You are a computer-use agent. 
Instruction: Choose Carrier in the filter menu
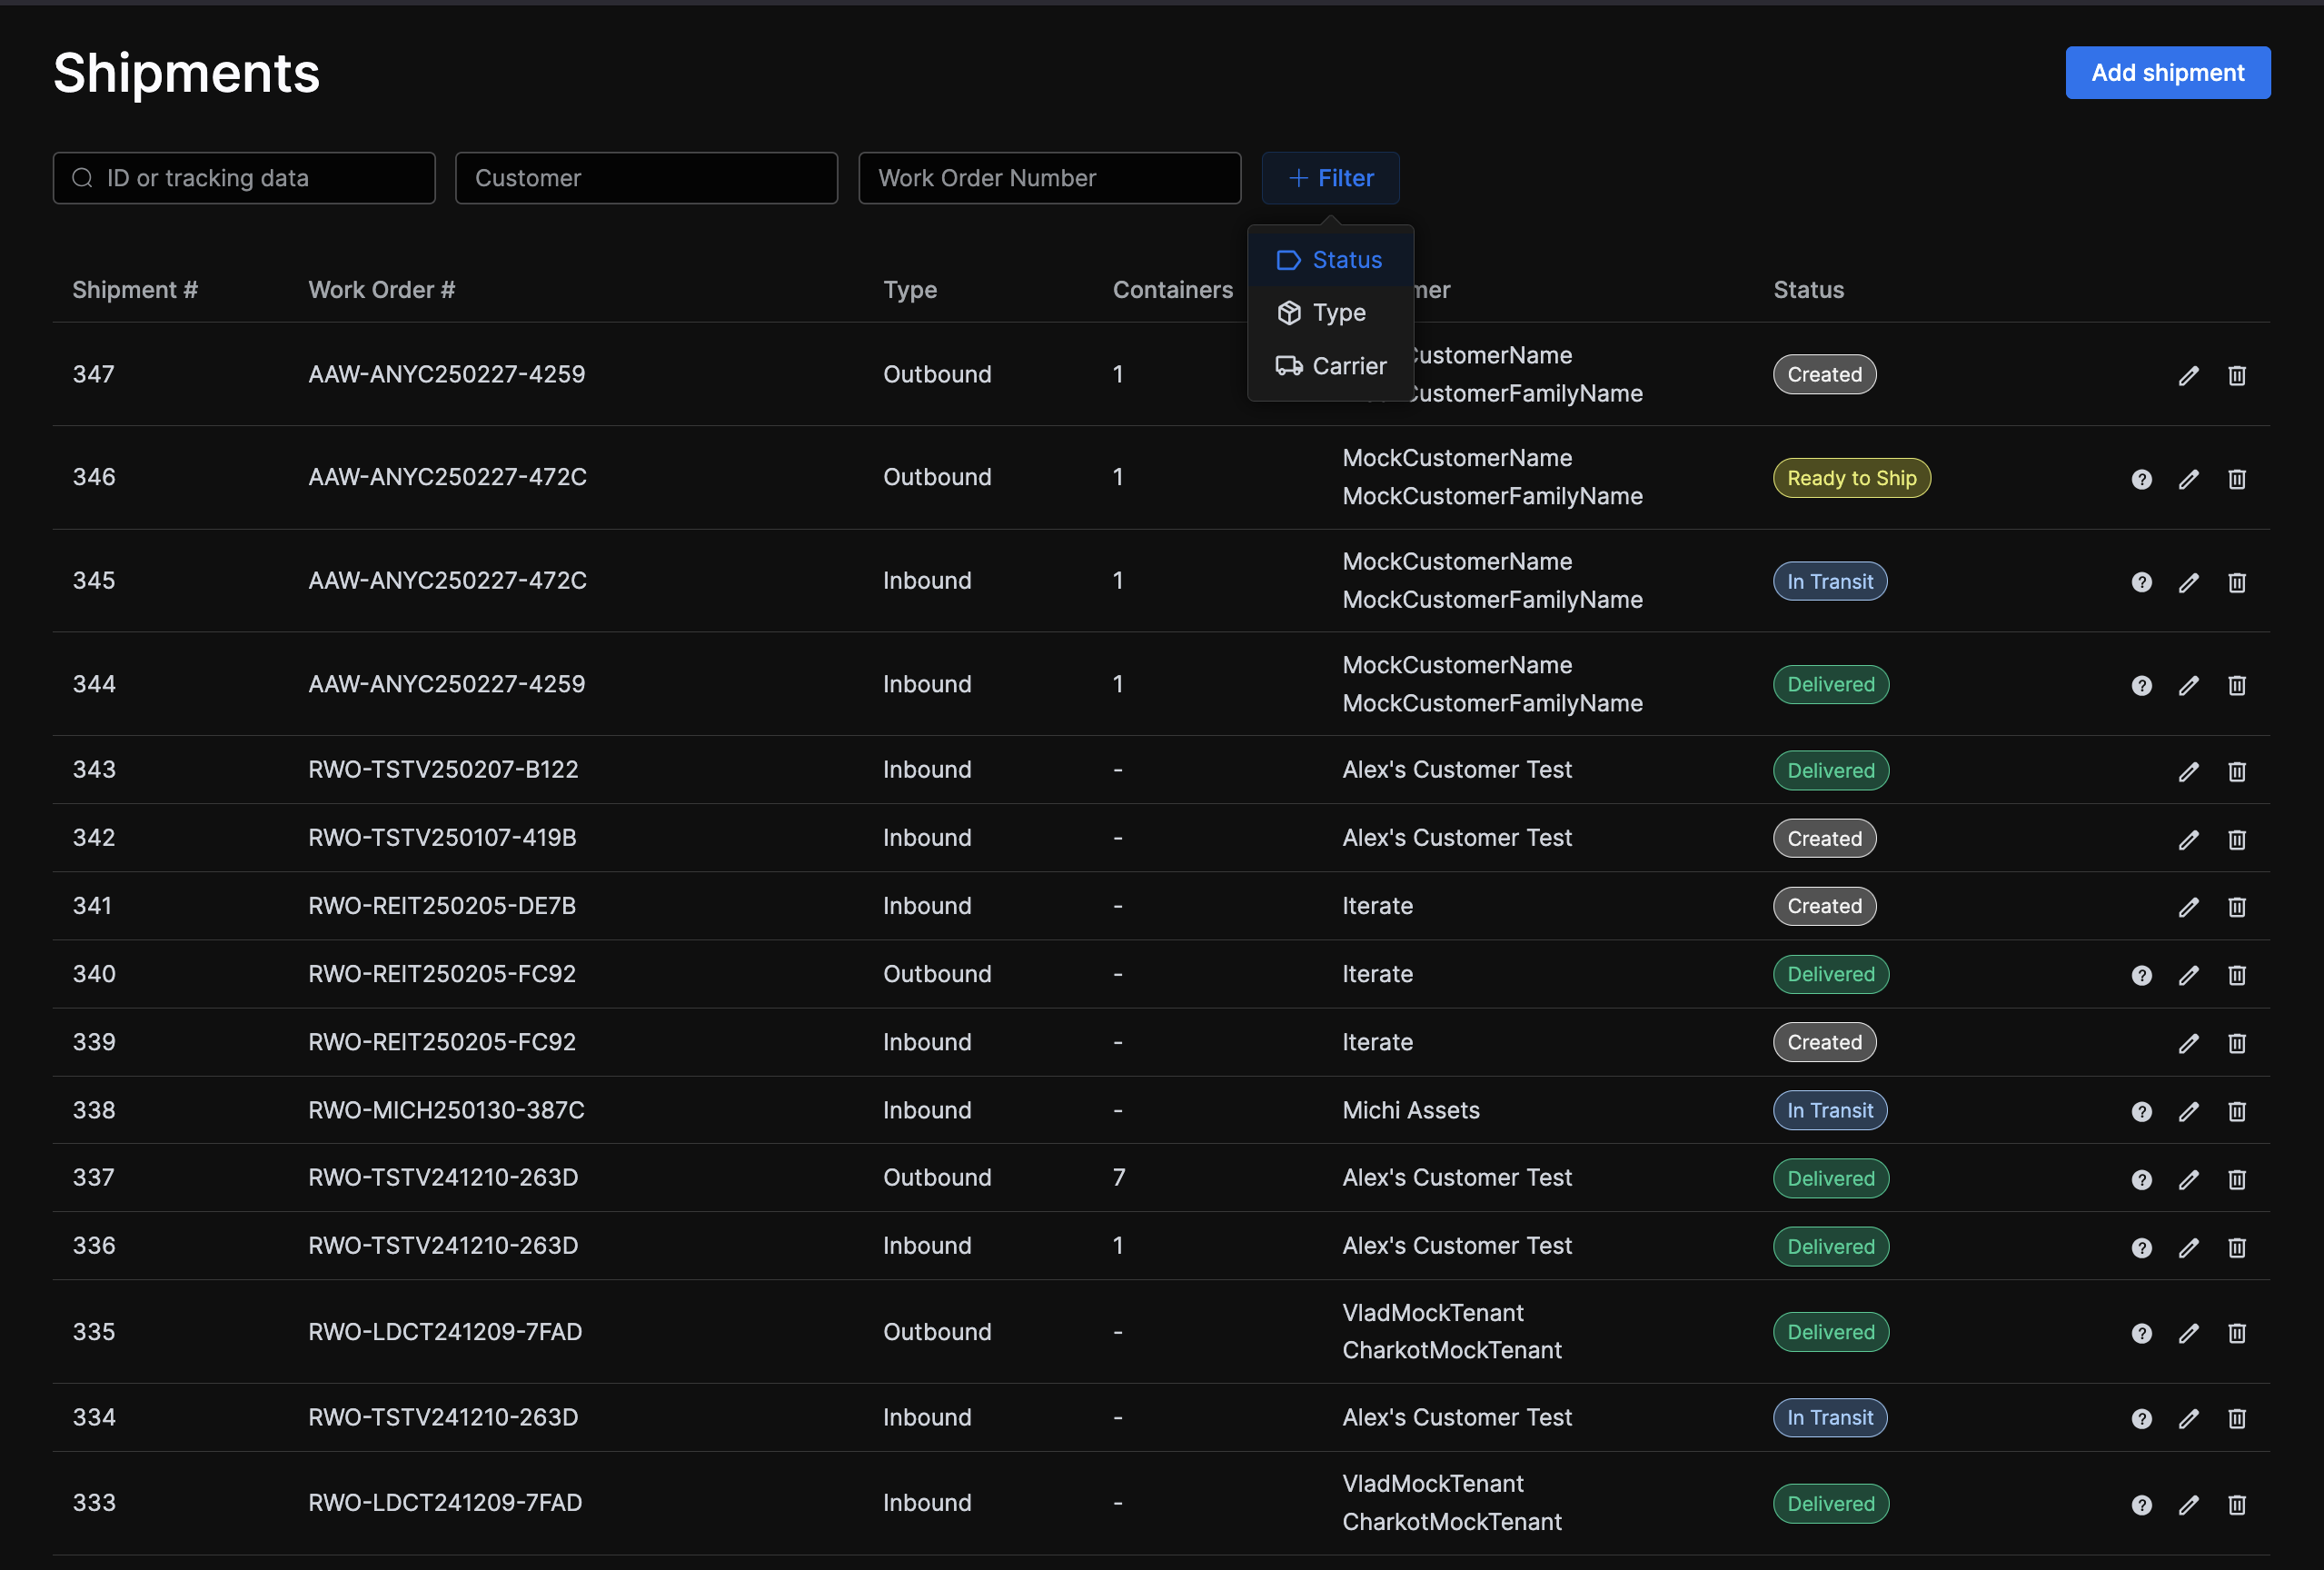point(1349,366)
